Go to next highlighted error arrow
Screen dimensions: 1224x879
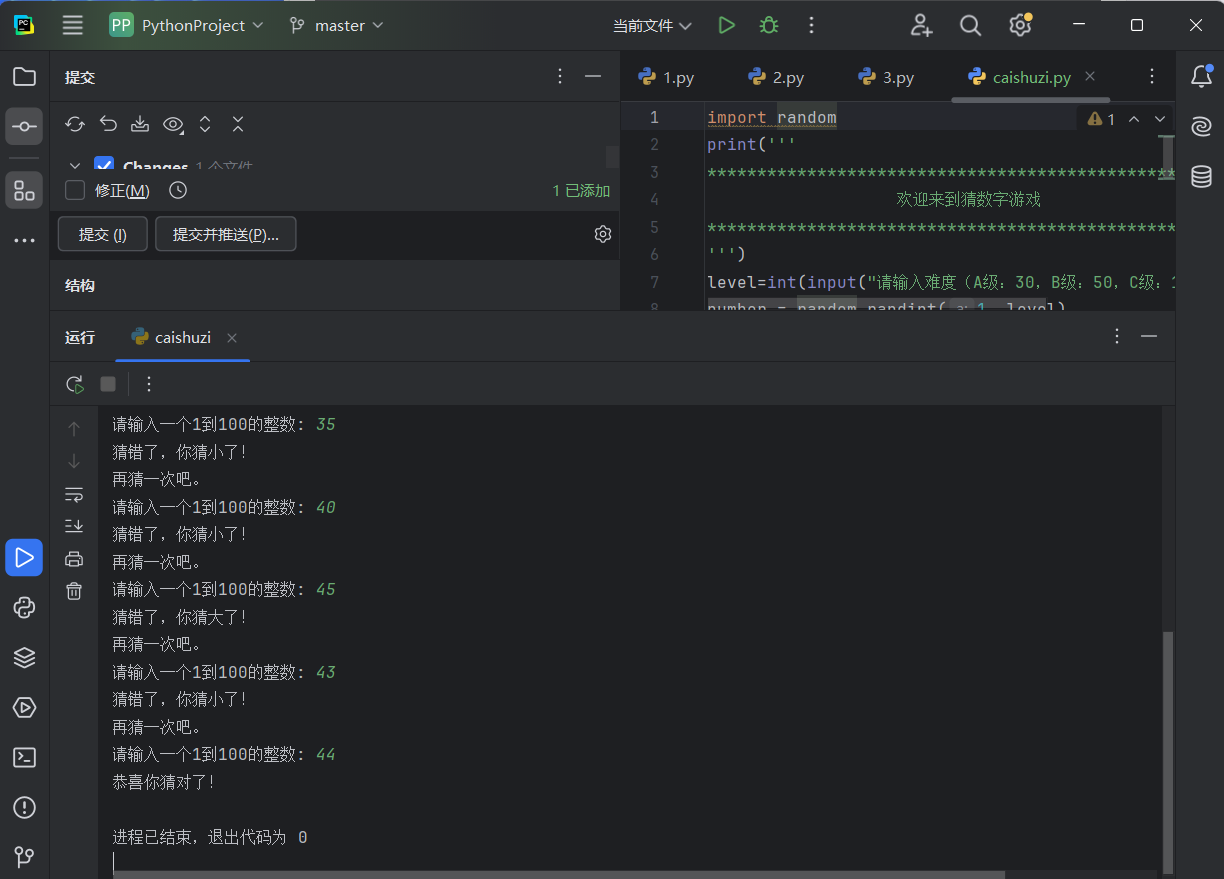[1160, 119]
